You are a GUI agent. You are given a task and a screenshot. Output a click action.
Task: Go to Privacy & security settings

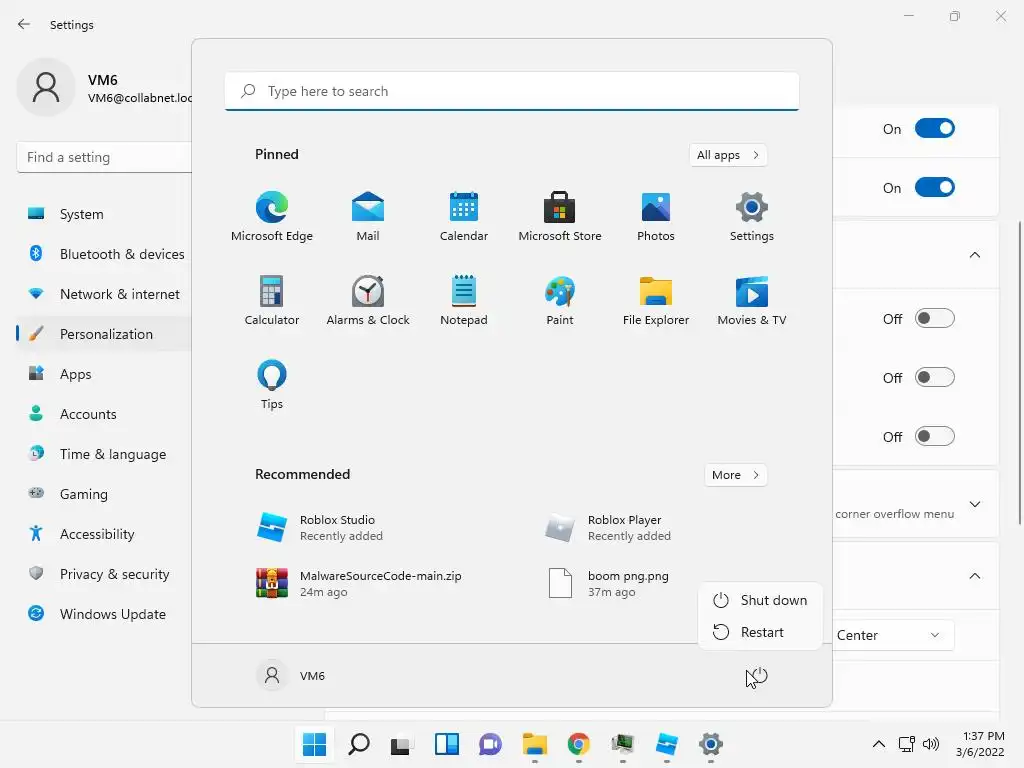point(104,574)
